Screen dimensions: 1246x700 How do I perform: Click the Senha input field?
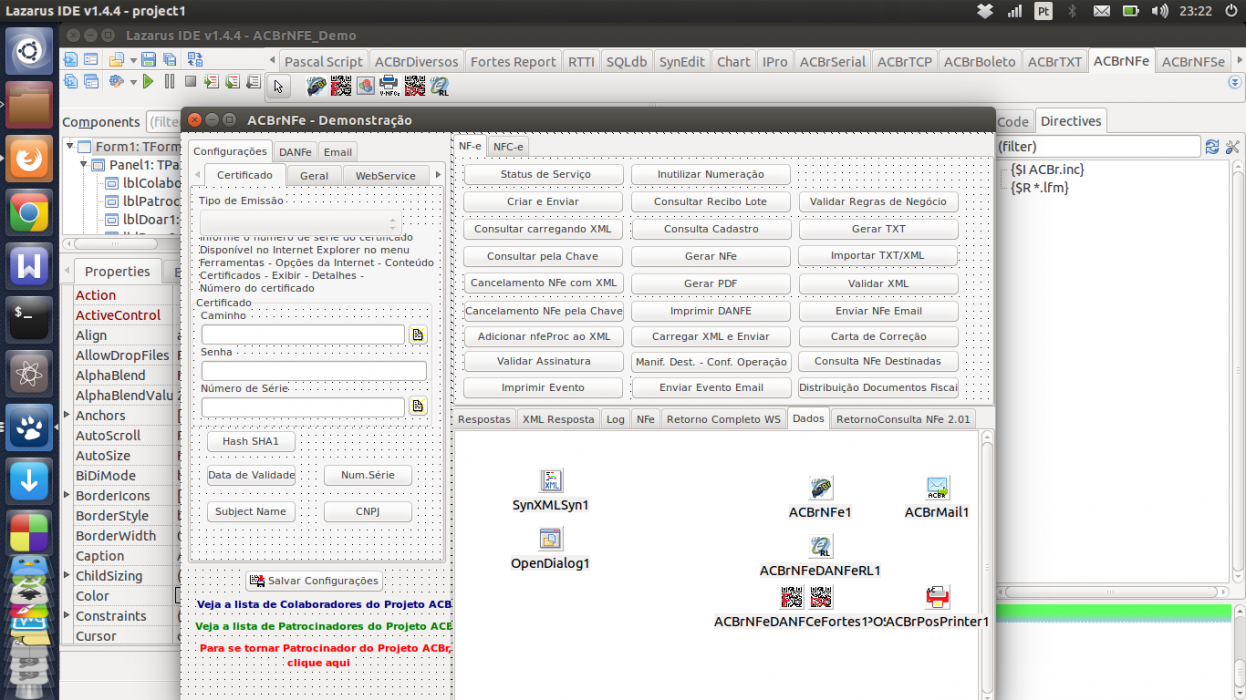pos(314,371)
